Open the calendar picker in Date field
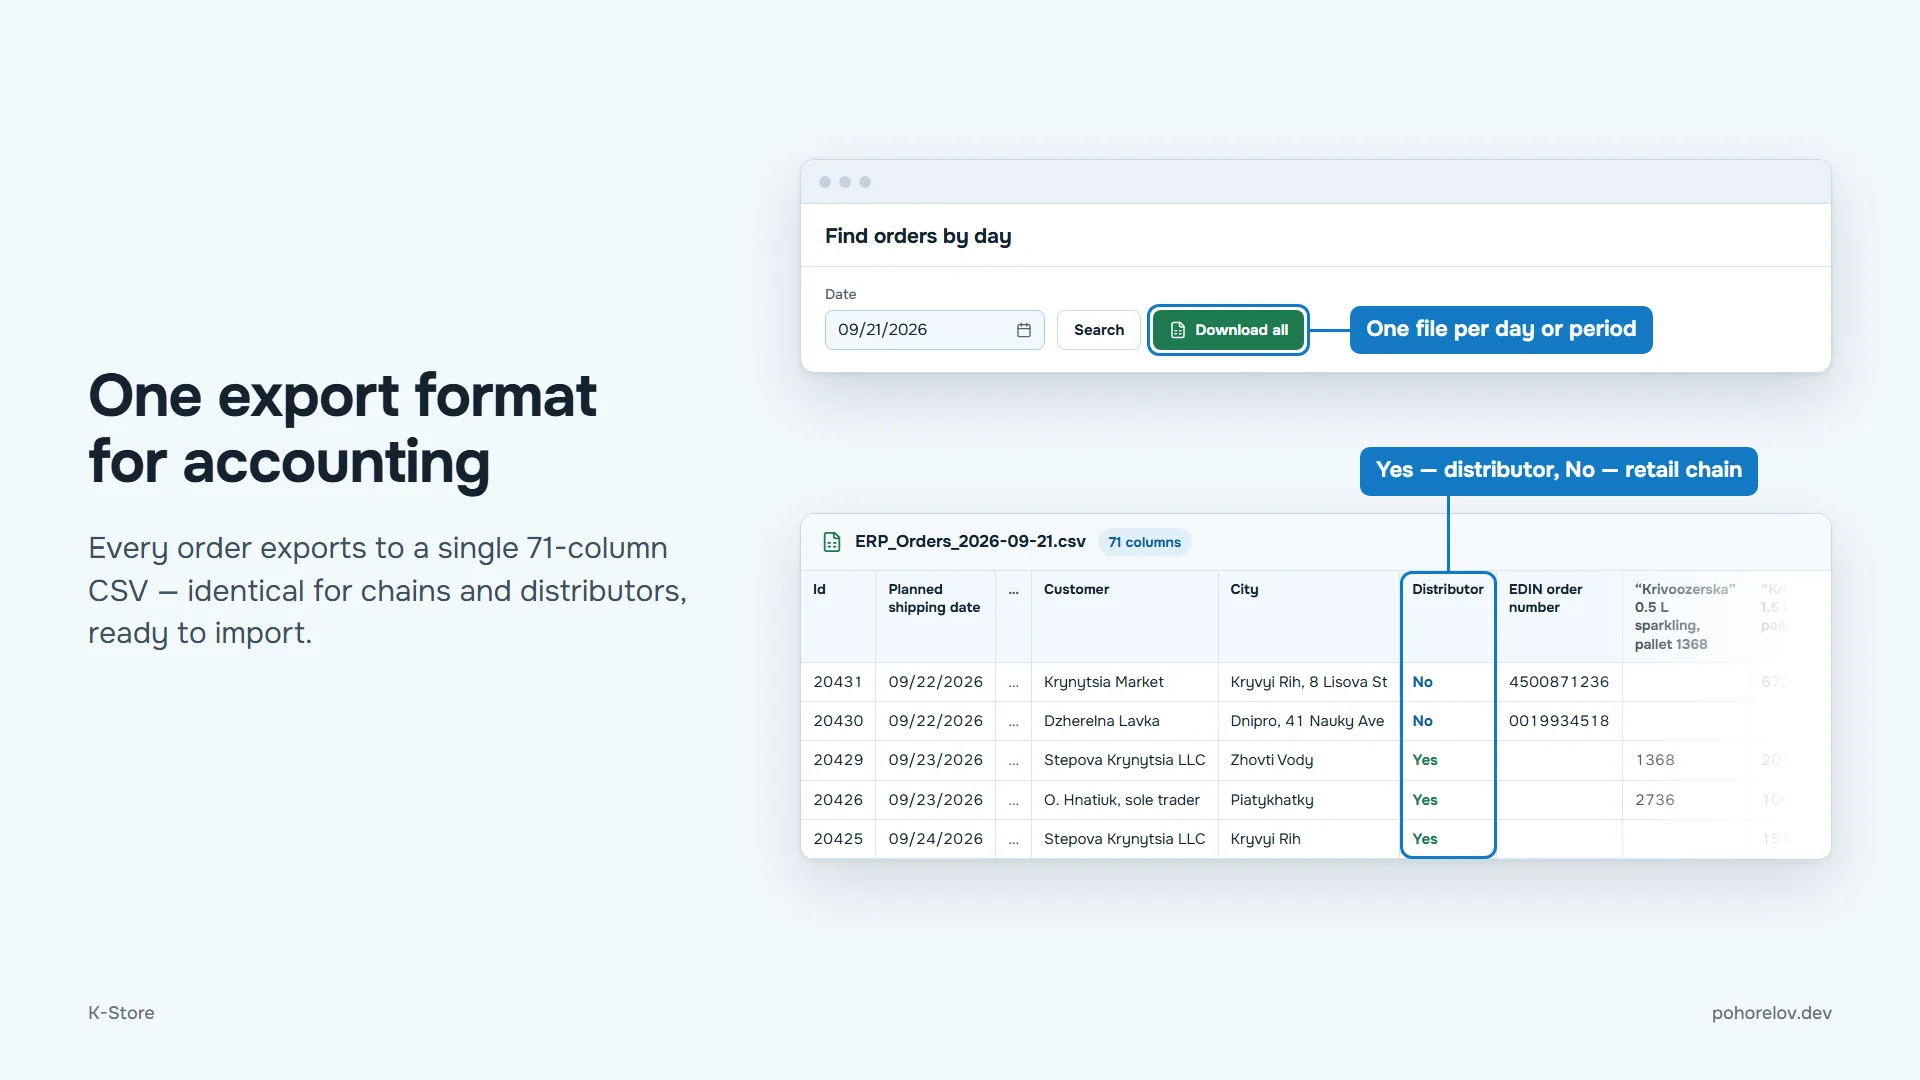This screenshot has height=1080, width=1920. (1023, 330)
